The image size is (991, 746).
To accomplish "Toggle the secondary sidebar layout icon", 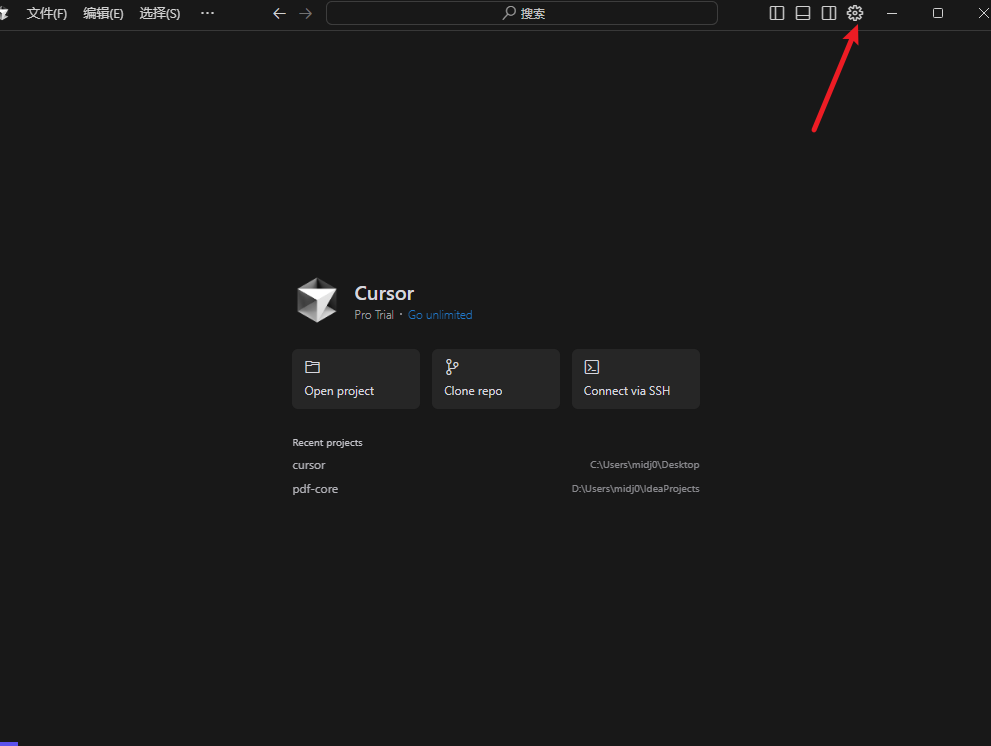I will pos(829,13).
